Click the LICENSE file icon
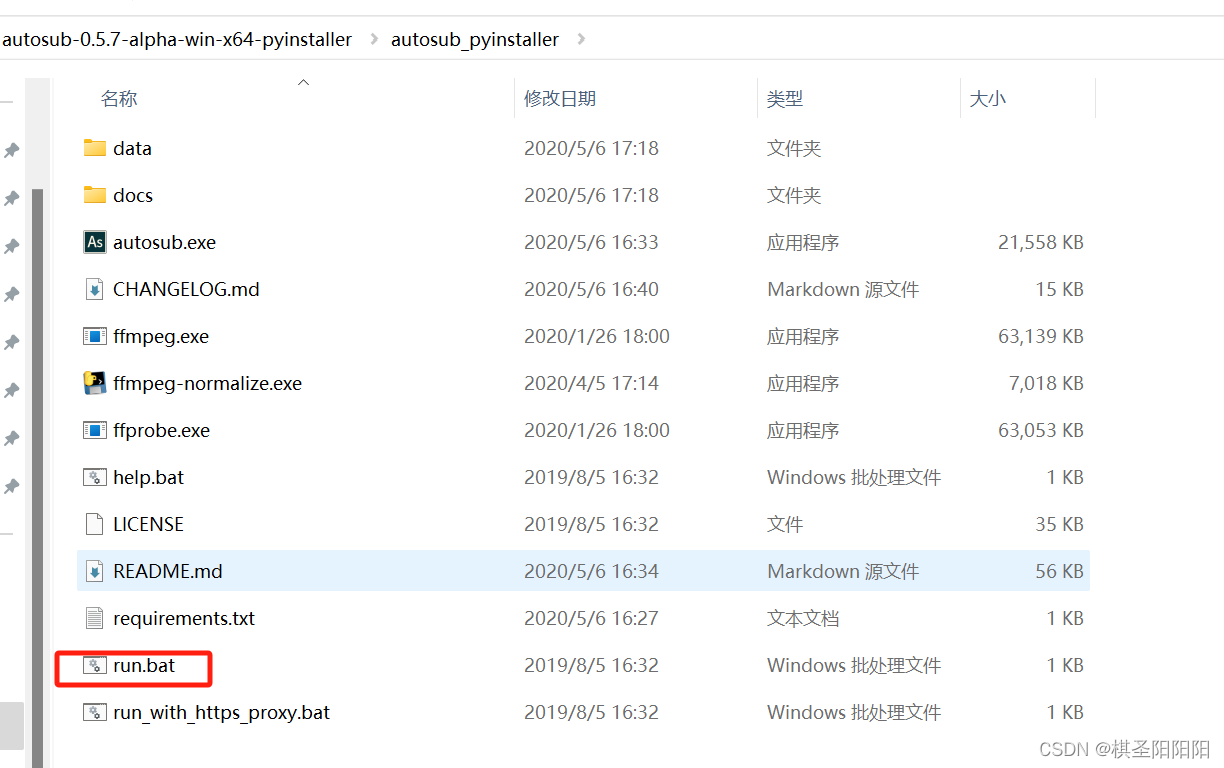 click(95, 524)
